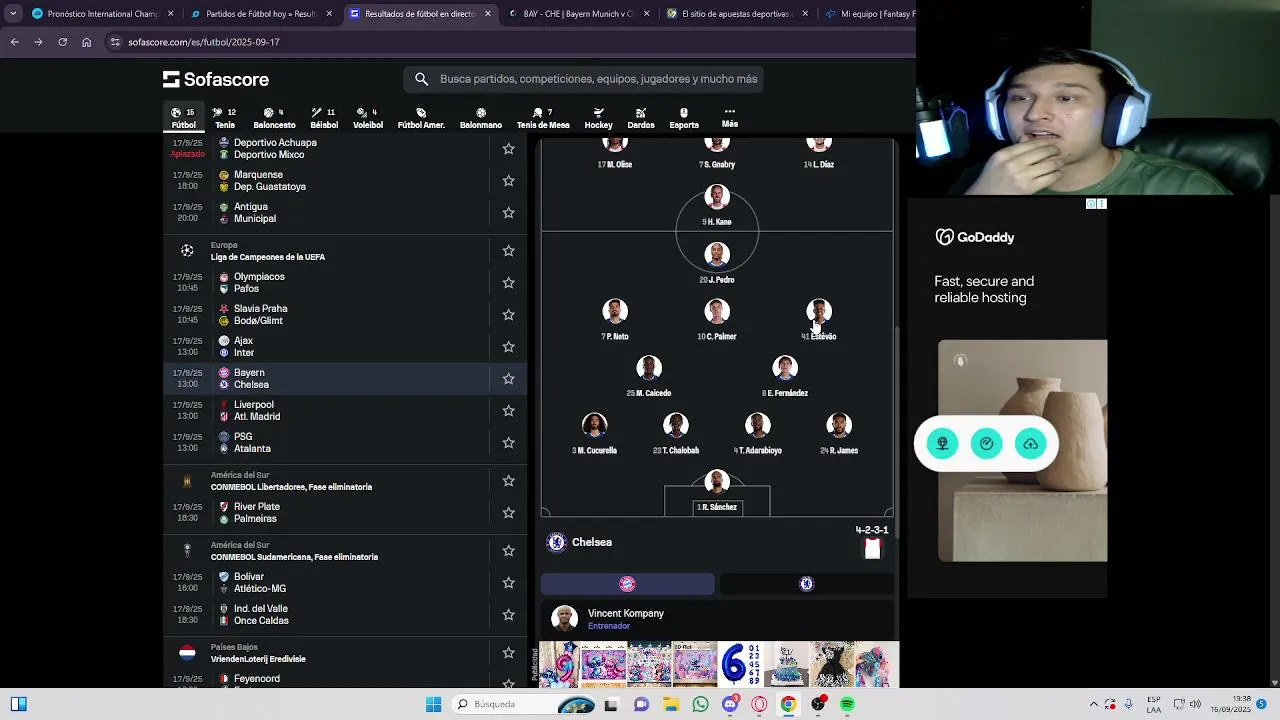Select player M. Cucurella in lineup
The width and height of the screenshot is (1280, 720).
click(x=595, y=435)
